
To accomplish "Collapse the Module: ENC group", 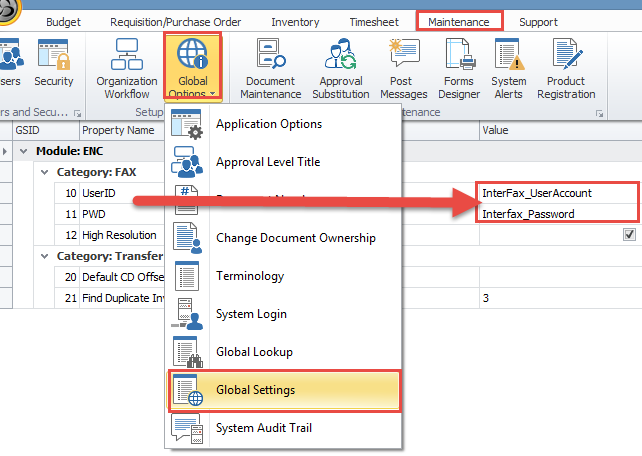I will click(24, 151).
